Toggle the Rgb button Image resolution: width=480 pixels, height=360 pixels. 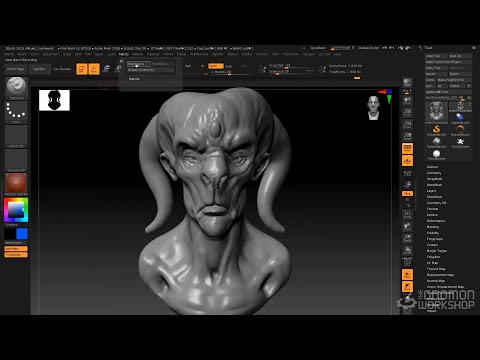(x=188, y=66)
